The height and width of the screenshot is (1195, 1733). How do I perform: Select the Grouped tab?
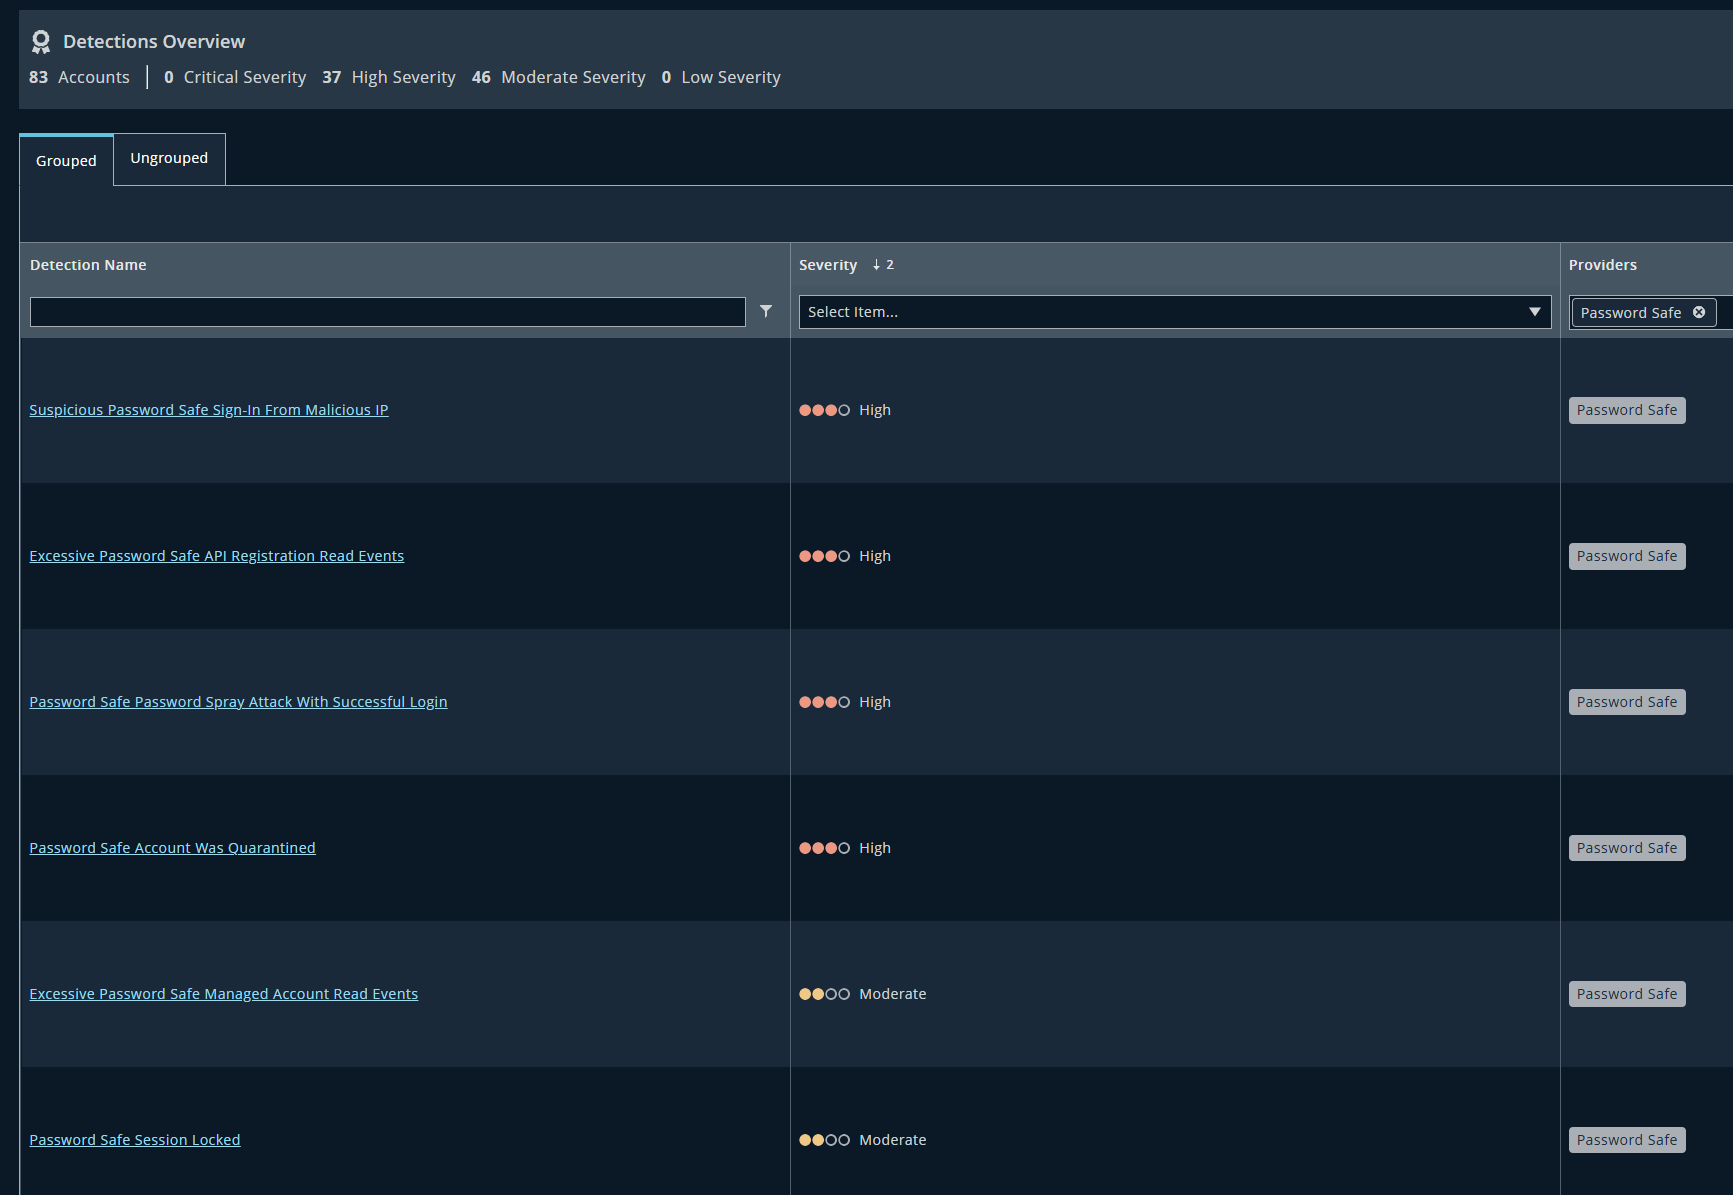tap(66, 161)
